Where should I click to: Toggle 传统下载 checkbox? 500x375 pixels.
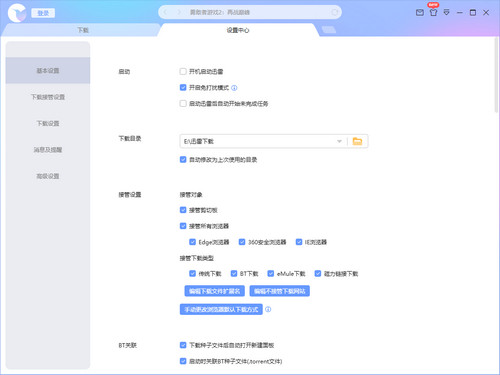pos(192,274)
